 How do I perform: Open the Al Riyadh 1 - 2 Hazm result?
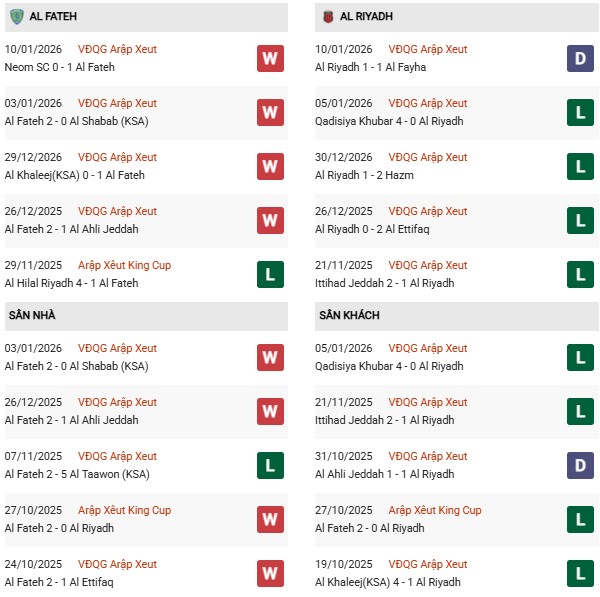363,175
